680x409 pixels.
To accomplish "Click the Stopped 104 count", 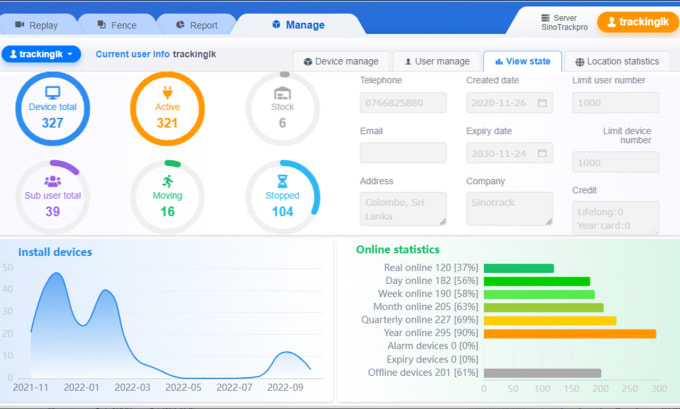I will point(282,212).
